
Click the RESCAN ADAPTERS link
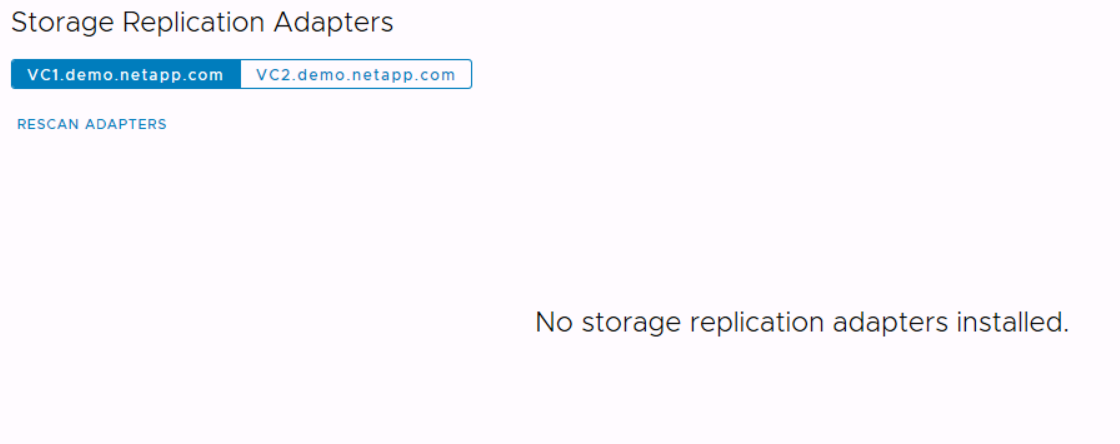[x=92, y=124]
